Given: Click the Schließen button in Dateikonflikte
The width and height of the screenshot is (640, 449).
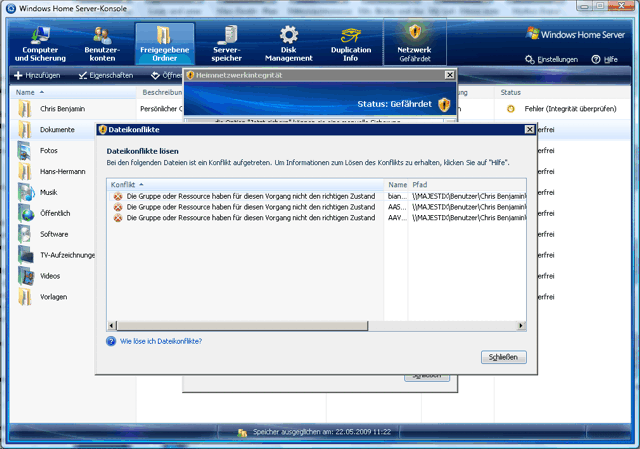Looking at the screenshot, I should coord(504,357).
